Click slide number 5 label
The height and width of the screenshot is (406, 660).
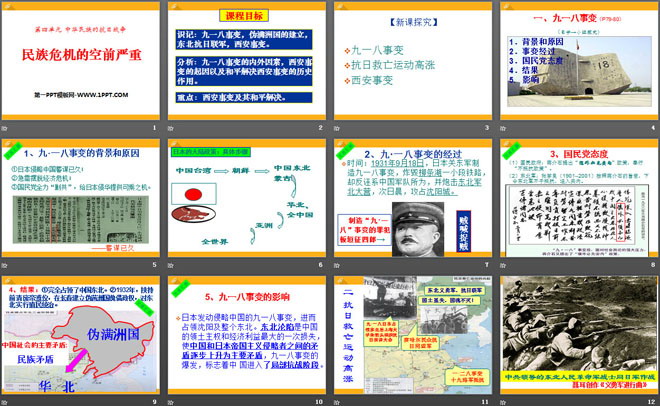coord(154,265)
